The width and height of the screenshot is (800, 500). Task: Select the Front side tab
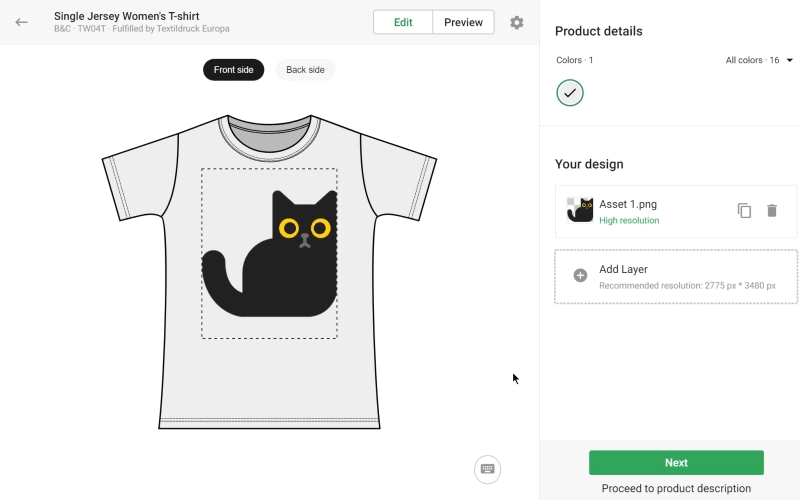point(234,70)
